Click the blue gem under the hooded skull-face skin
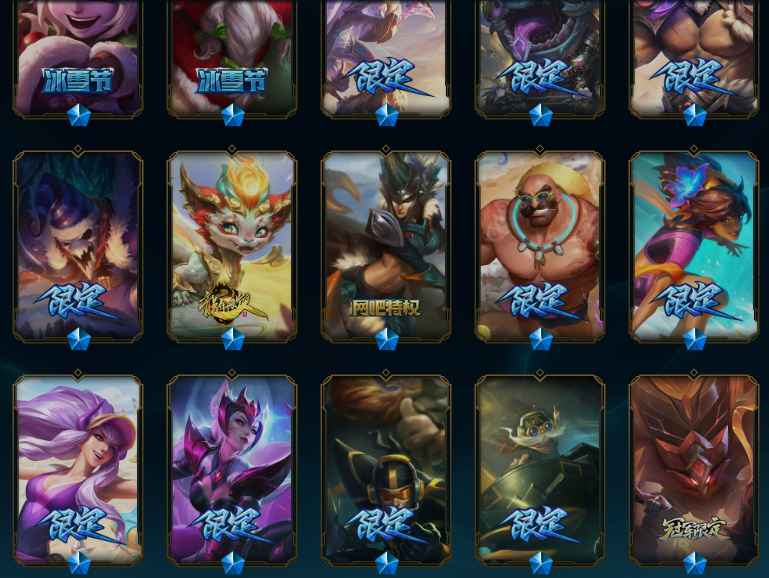Viewport: 769px width, 578px height. coord(78,339)
